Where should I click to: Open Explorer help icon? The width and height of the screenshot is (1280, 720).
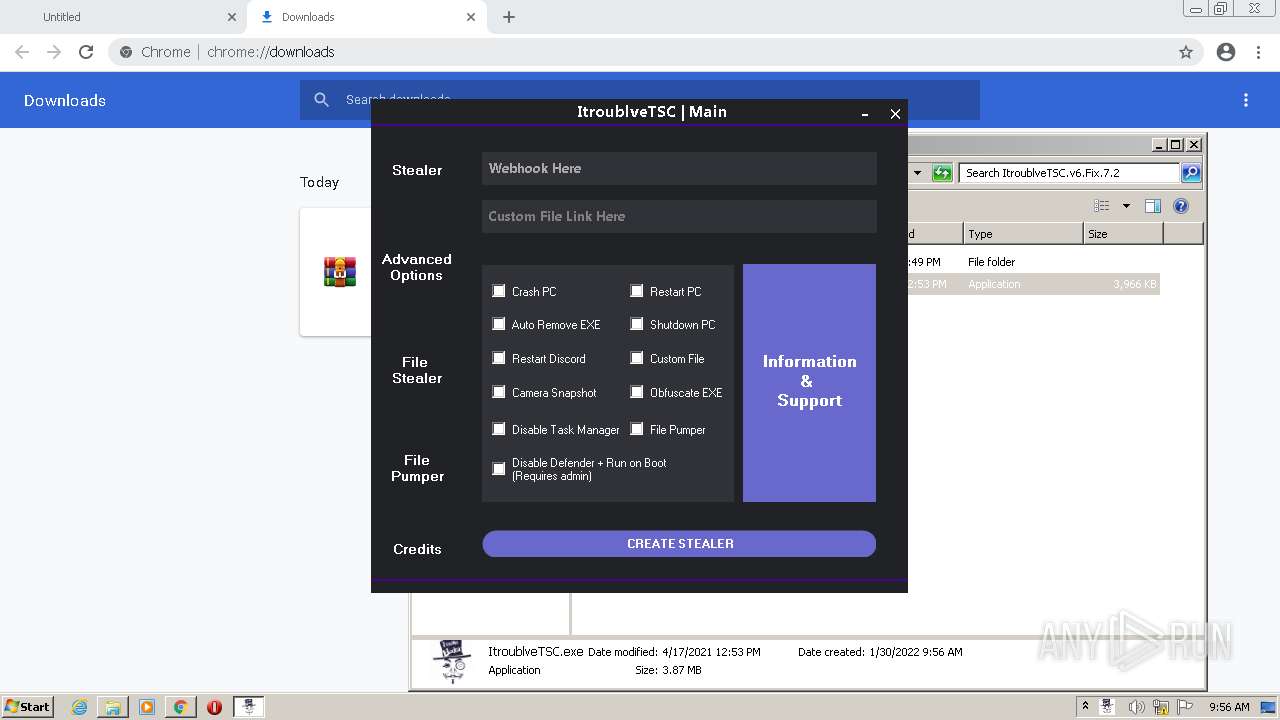(x=1181, y=206)
